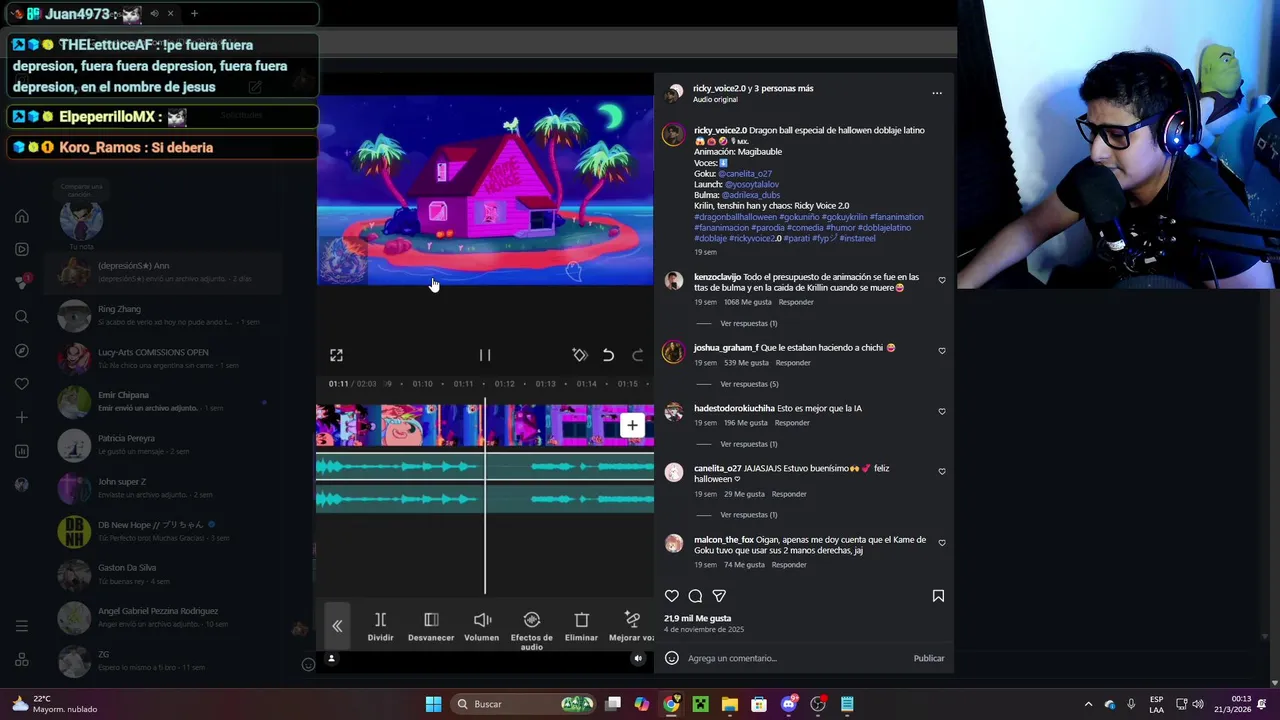Redo the edit with the forward arrow
This screenshot has height=720, width=1280.
click(x=637, y=355)
